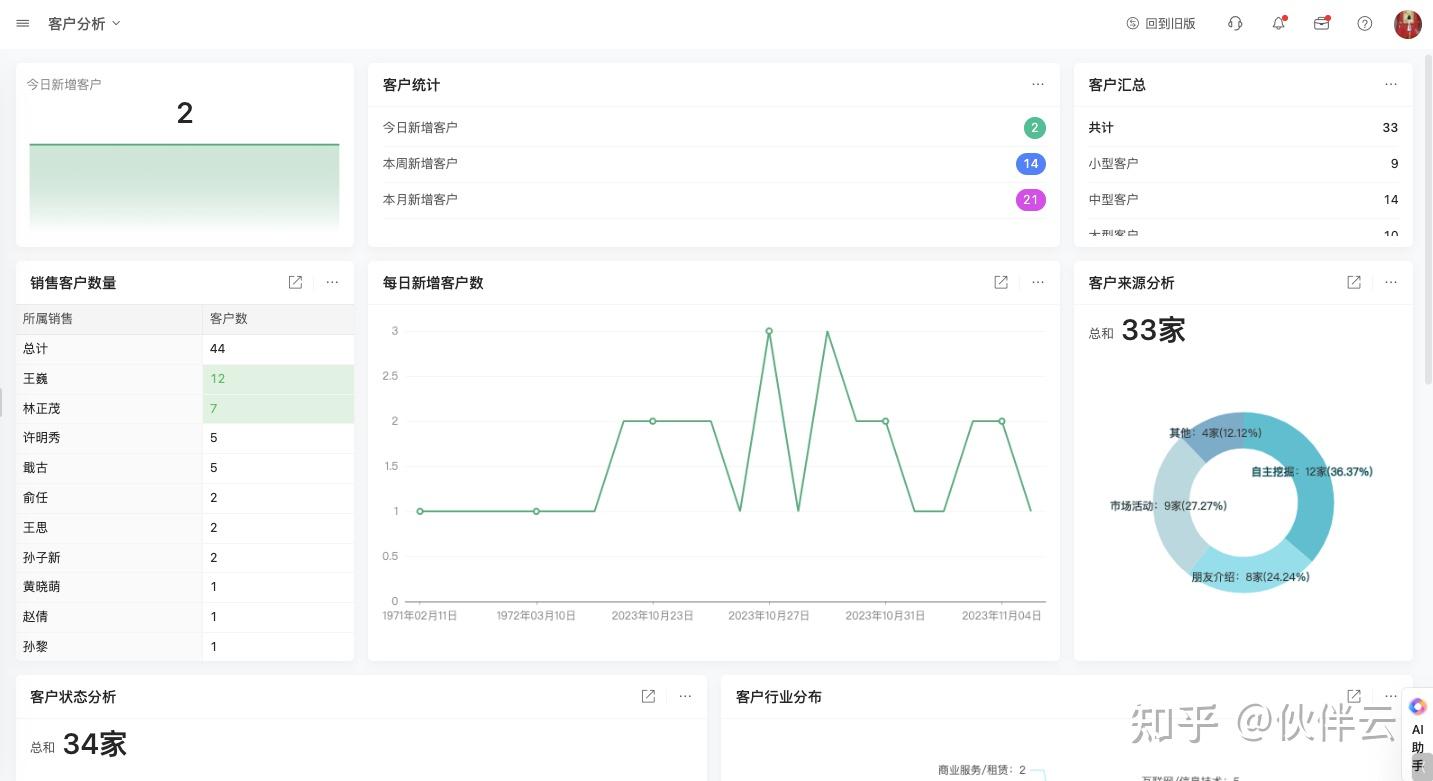
Task: Select the 总计 row in sales table
Action: (x=185, y=349)
